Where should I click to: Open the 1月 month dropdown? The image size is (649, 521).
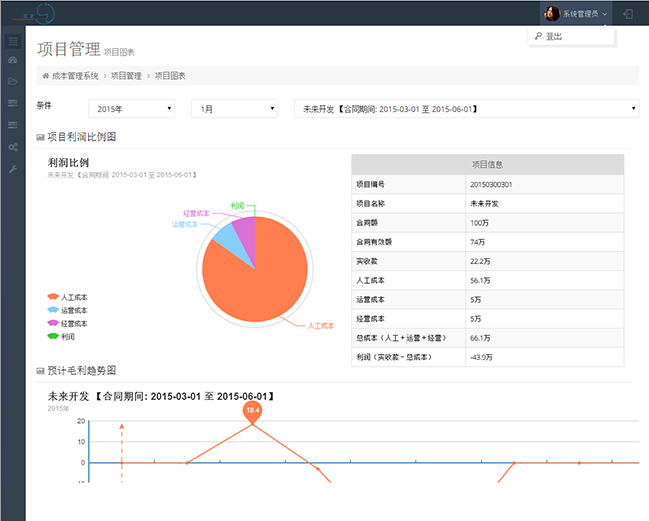coord(233,108)
